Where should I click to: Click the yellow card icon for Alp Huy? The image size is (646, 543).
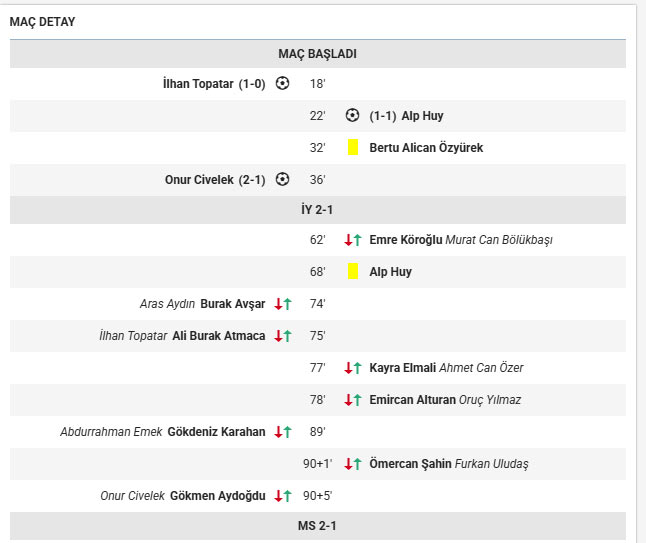click(x=353, y=272)
